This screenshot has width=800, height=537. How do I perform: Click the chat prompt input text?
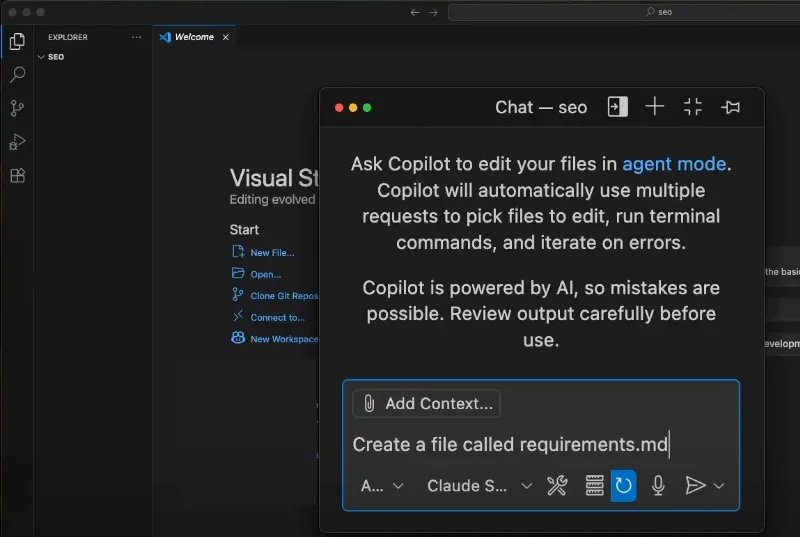510,444
